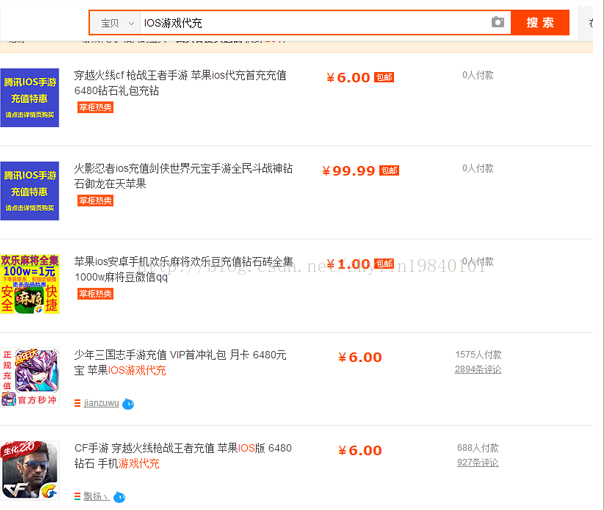Click Wangwang chat icon beside jianzuwu
The width and height of the screenshot is (604, 510).
128,404
